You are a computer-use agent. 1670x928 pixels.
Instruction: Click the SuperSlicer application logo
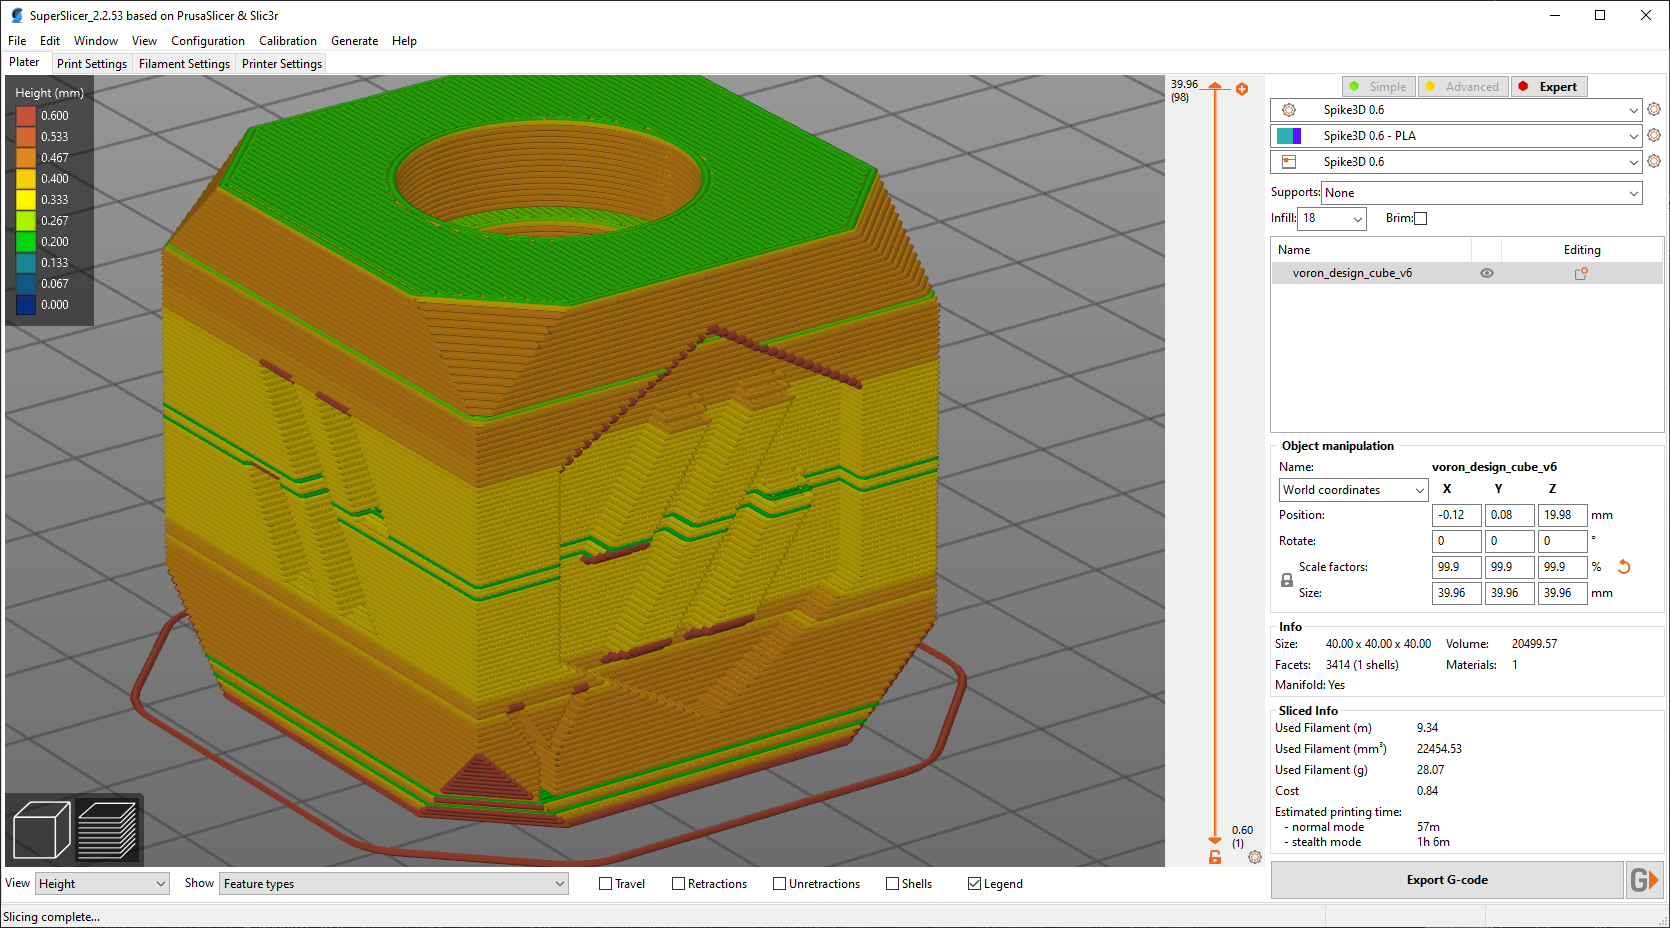(16, 15)
